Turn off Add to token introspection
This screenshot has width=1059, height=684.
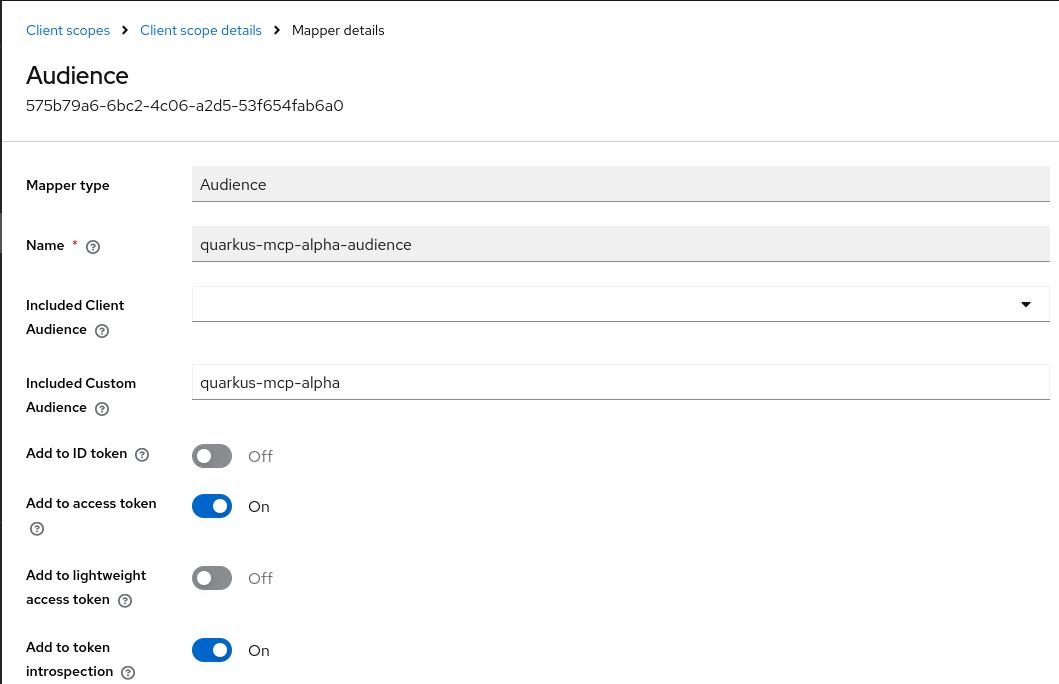point(212,650)
